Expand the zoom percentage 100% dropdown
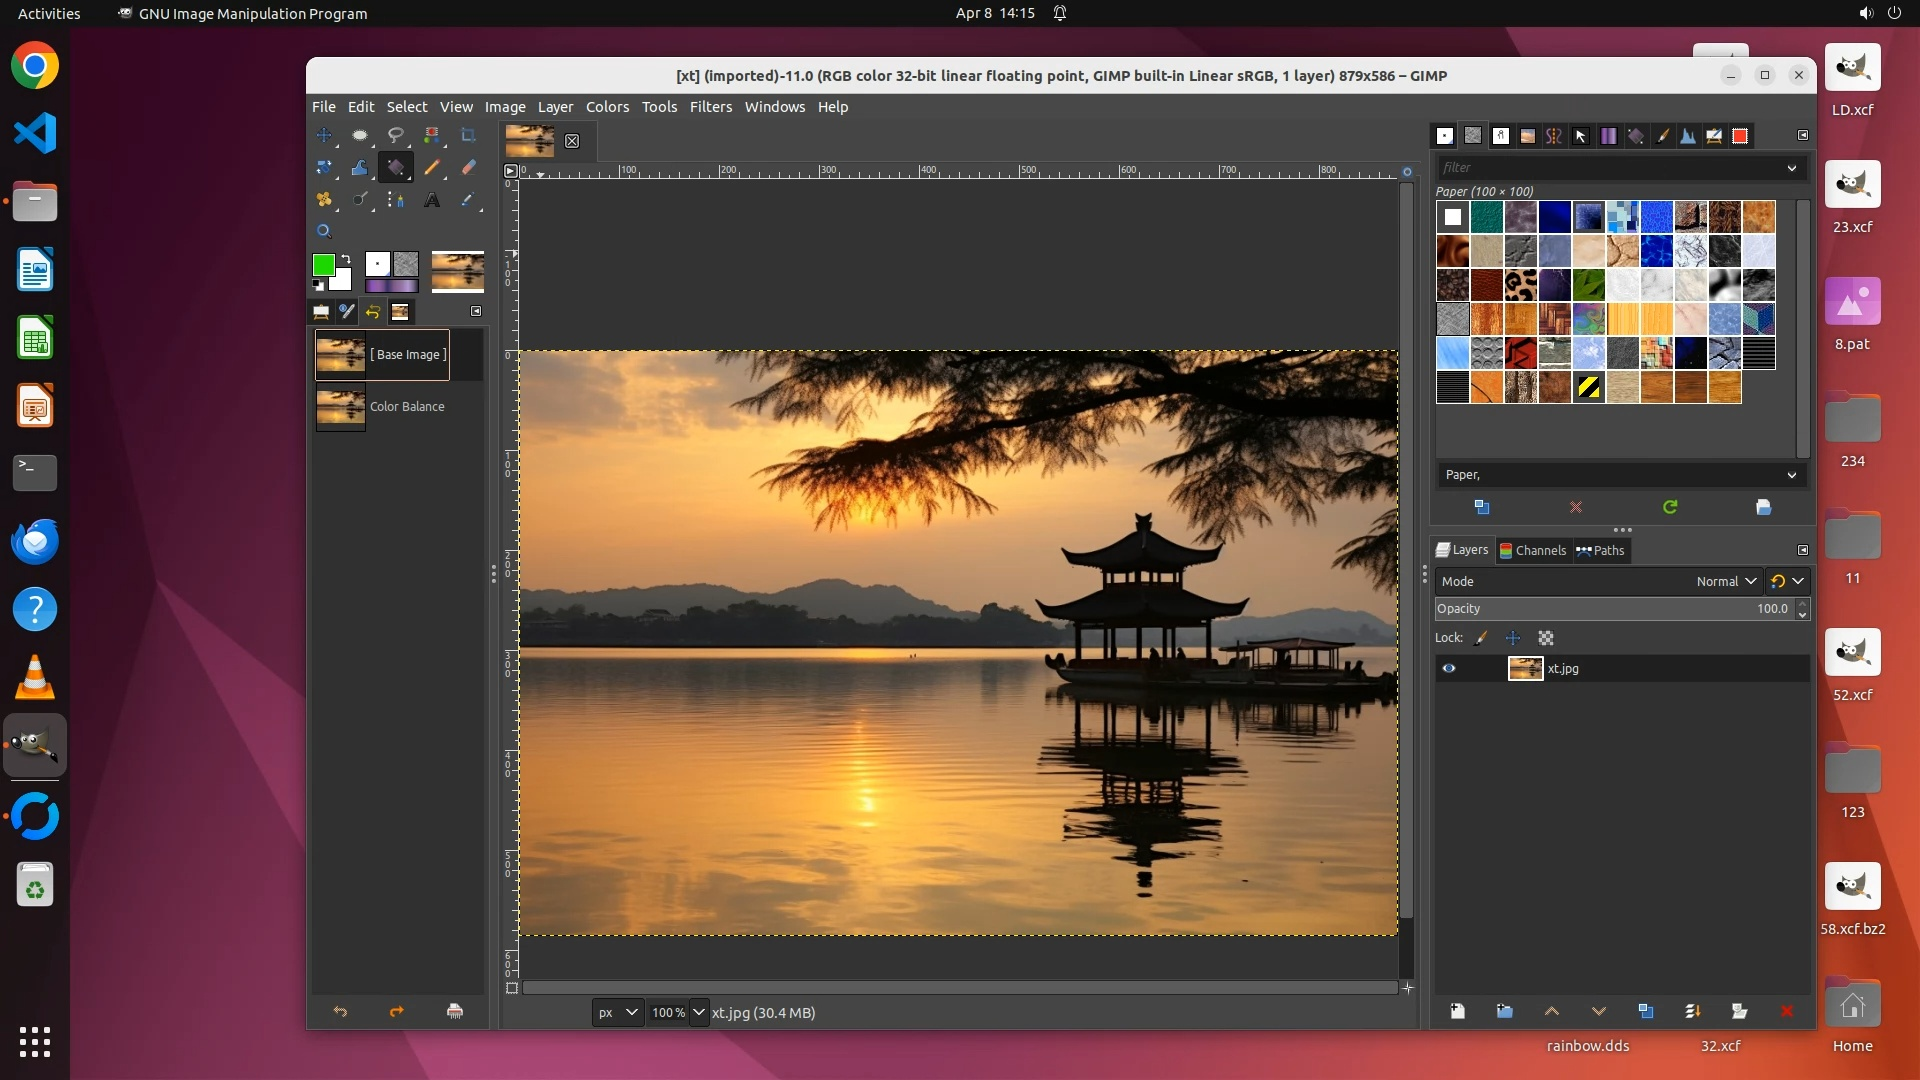Screen dimensions: 1920x1080 (x=699, y=1012)
